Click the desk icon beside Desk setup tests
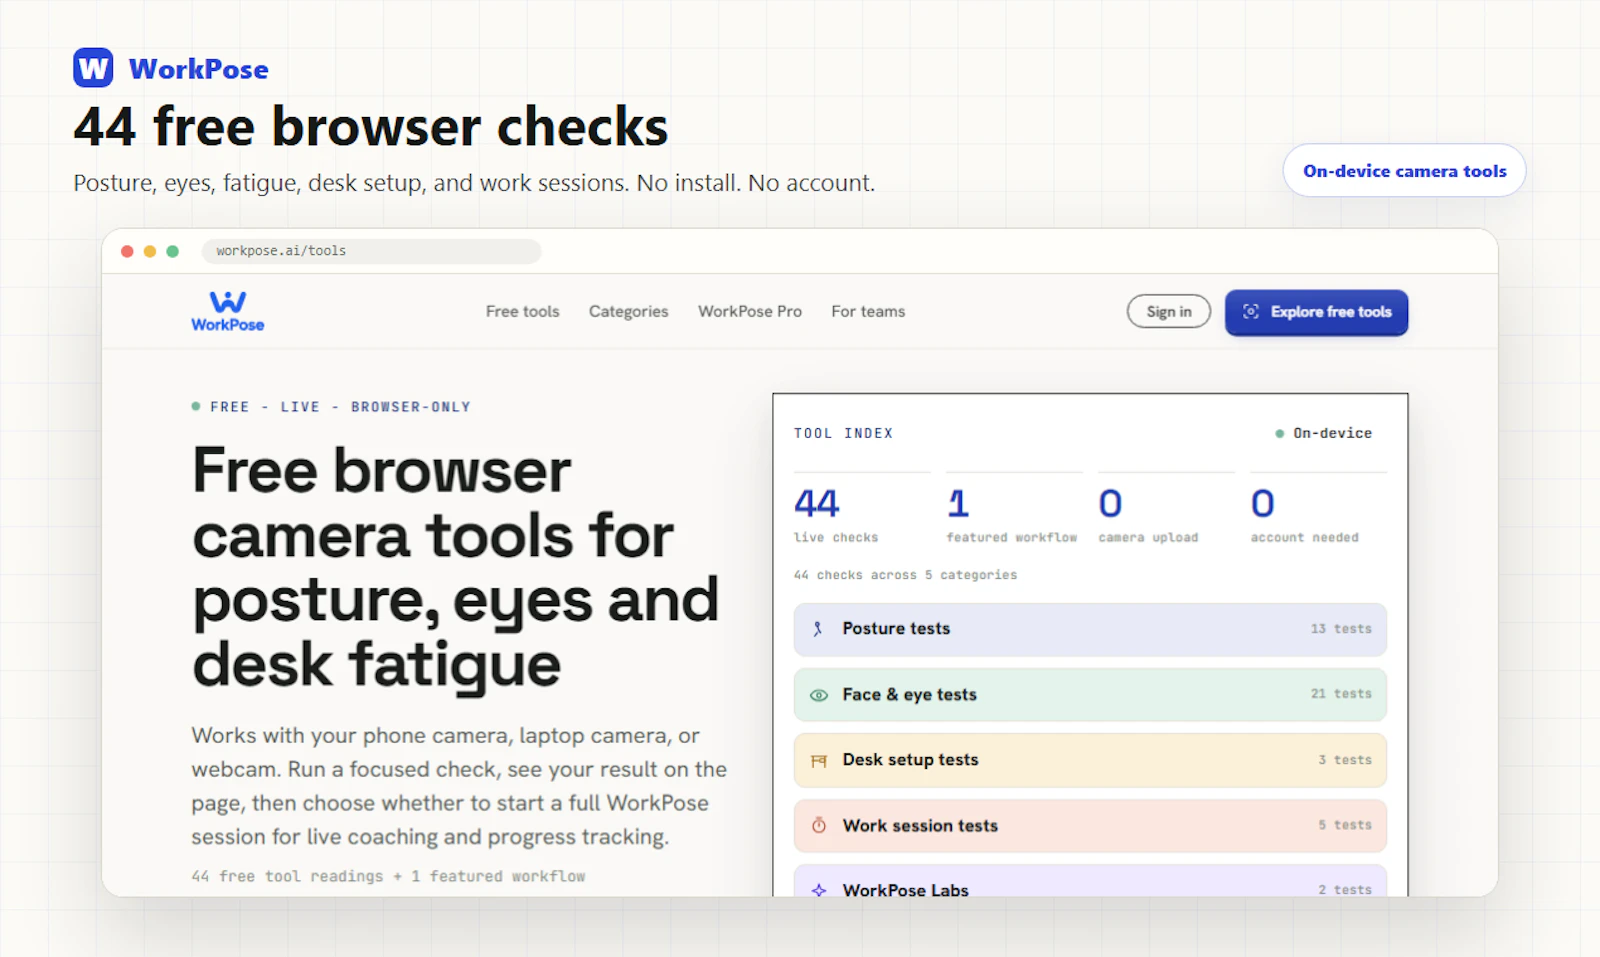 (818, 761)
